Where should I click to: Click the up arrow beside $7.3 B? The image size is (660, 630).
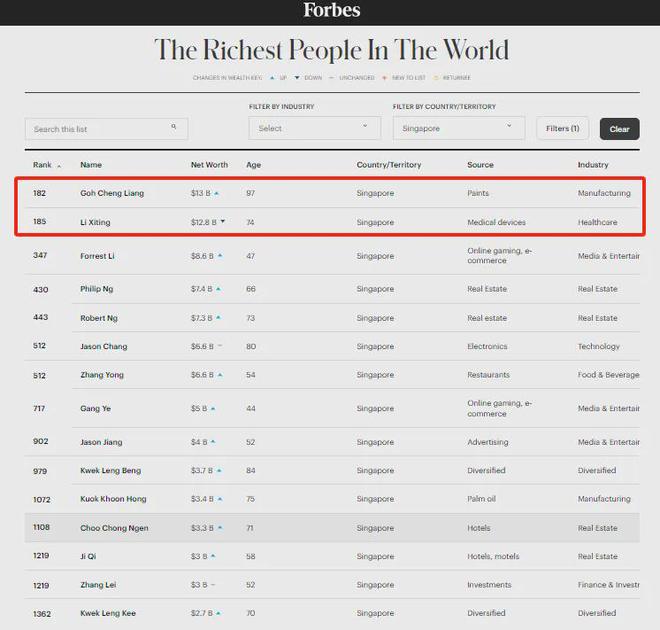(x=218, y=318)
